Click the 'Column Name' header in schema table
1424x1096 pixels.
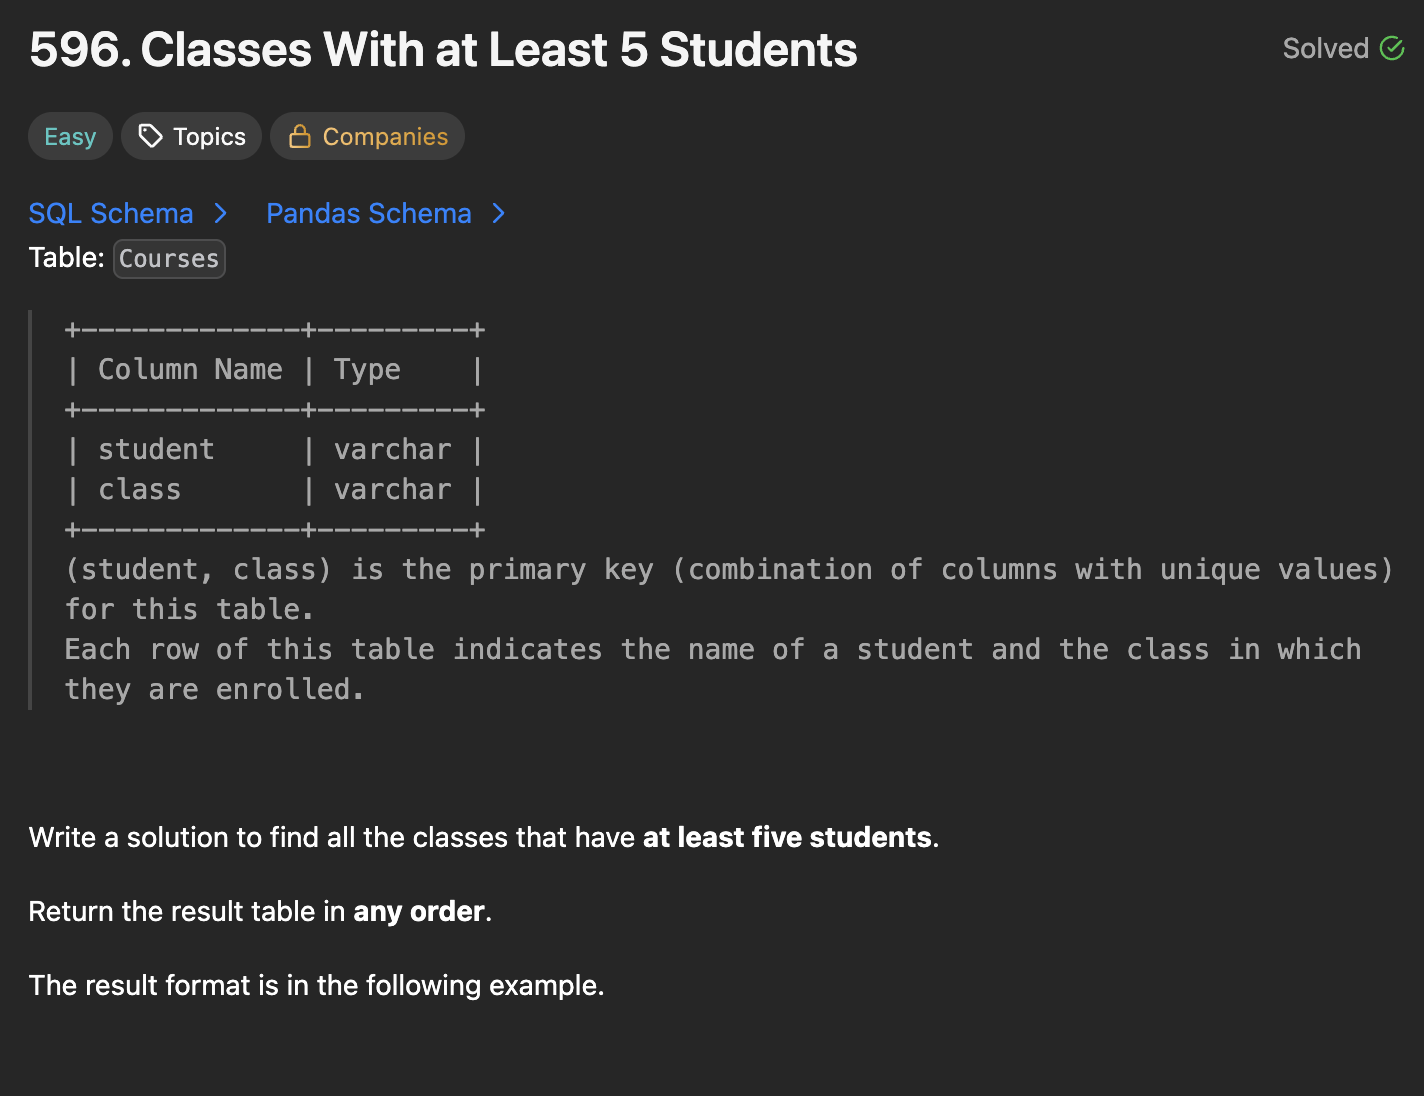(190, 370)
